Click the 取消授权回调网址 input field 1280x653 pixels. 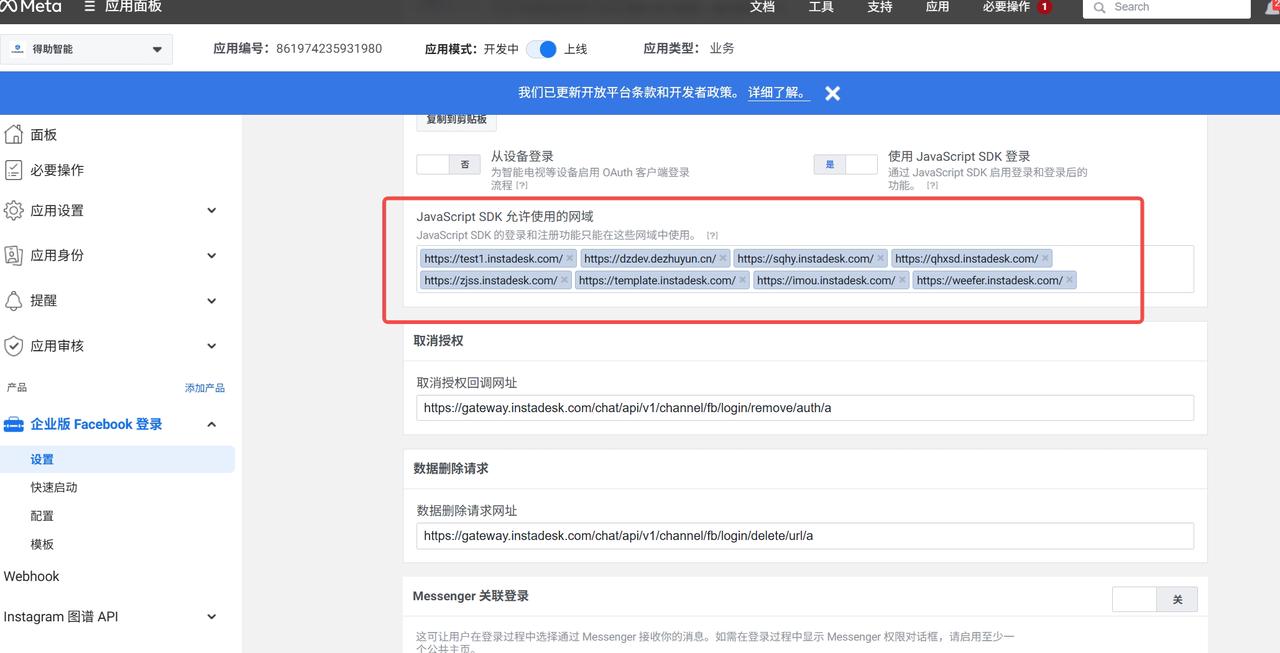804,408
